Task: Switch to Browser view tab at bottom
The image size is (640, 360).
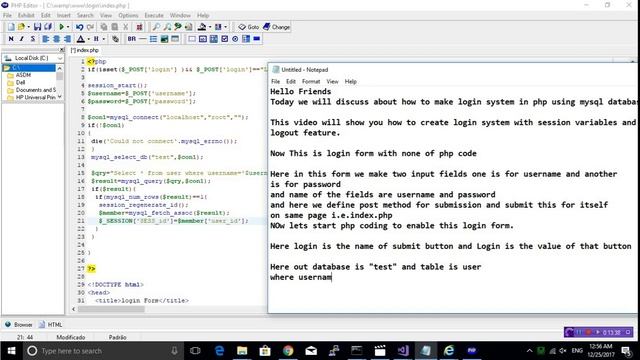Action: 19,324
